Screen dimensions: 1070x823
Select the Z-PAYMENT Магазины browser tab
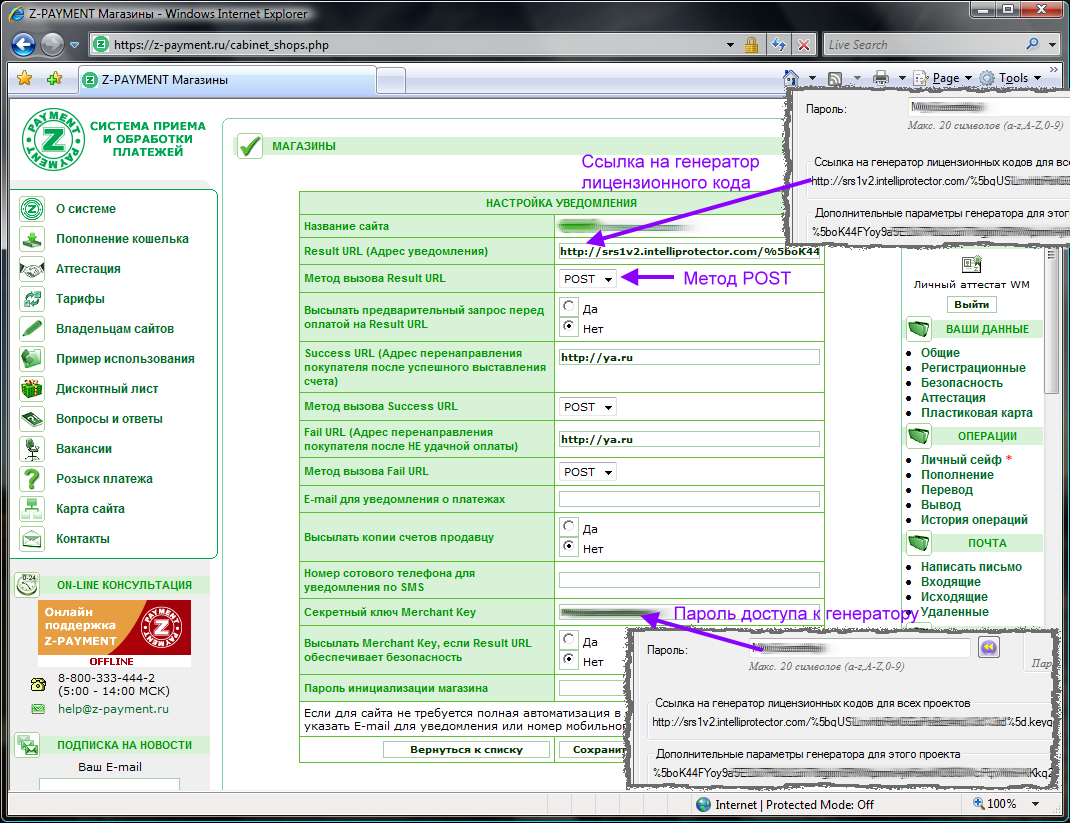227,80
